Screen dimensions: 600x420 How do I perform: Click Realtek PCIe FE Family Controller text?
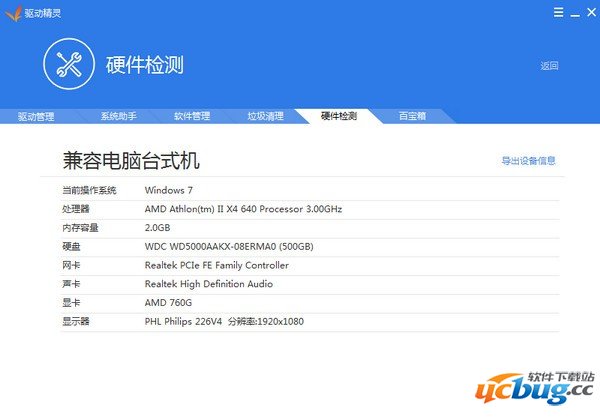point(217,265)
